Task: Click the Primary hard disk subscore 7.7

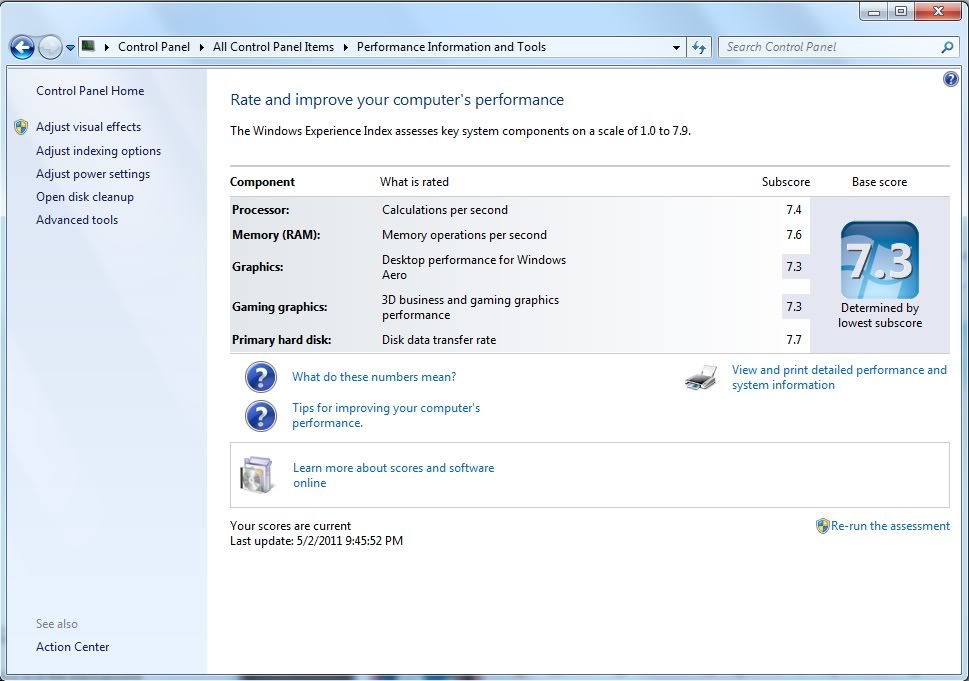Action: point(793,340)
